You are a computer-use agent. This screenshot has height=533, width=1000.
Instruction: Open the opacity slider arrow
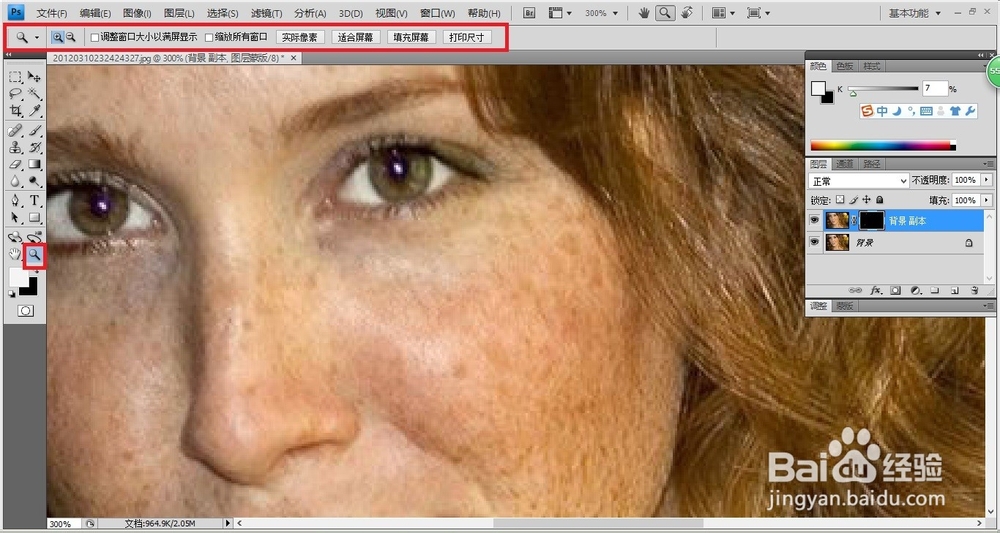pos(987,180)
